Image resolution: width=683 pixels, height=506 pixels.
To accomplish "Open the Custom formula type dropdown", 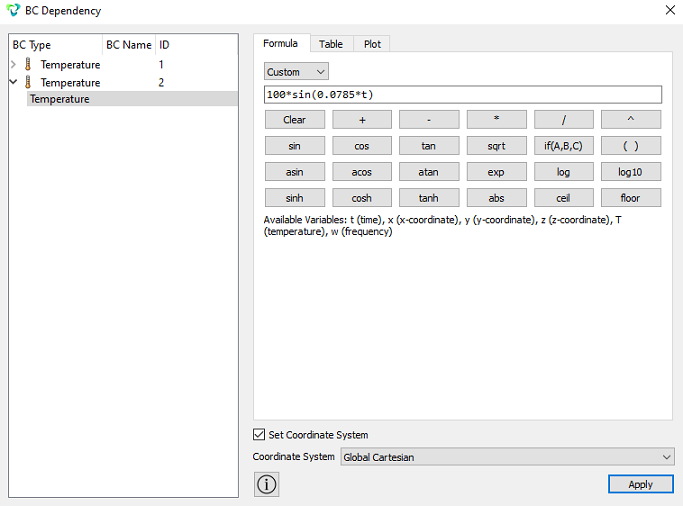I will (x=296, y=72).
